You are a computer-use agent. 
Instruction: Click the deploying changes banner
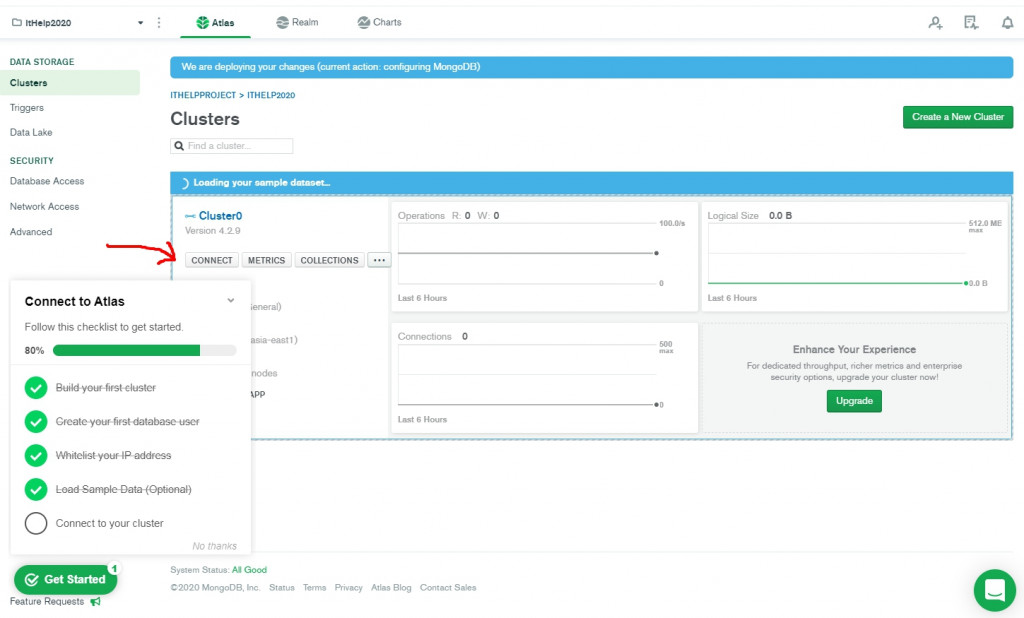592,67
